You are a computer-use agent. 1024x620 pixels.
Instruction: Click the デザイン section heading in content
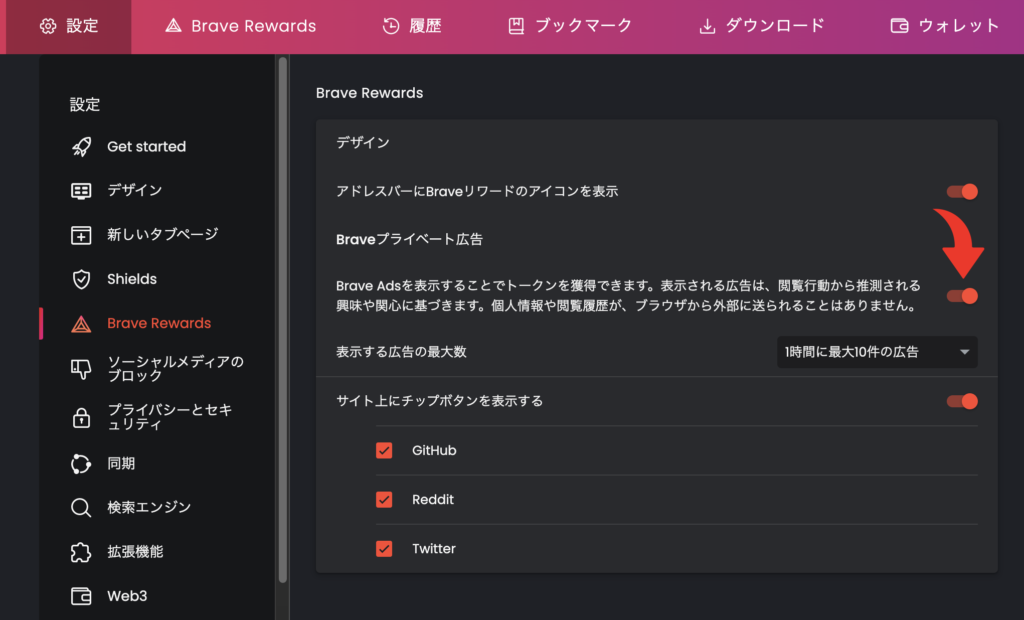click(362, 142)
